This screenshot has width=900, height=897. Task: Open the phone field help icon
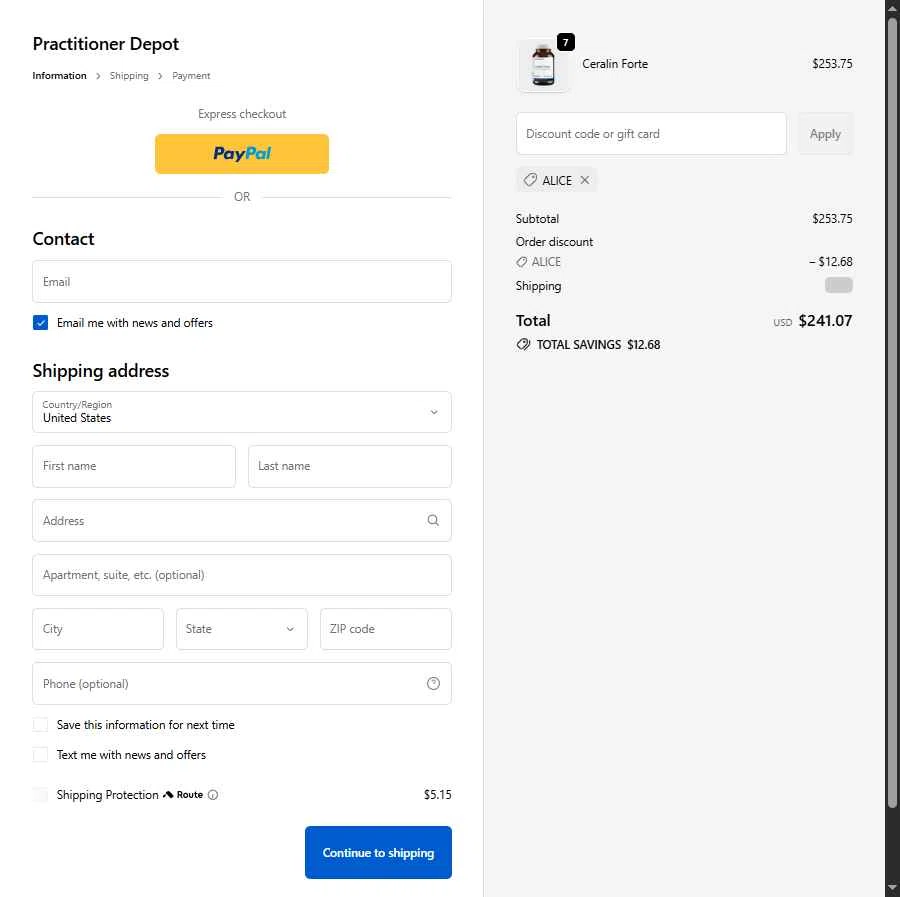[x=433, y=684]
